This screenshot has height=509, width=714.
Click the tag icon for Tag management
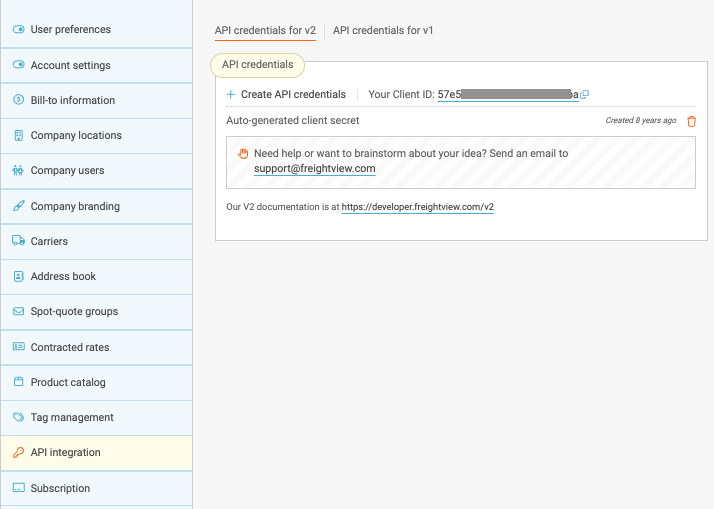(18, 418)
